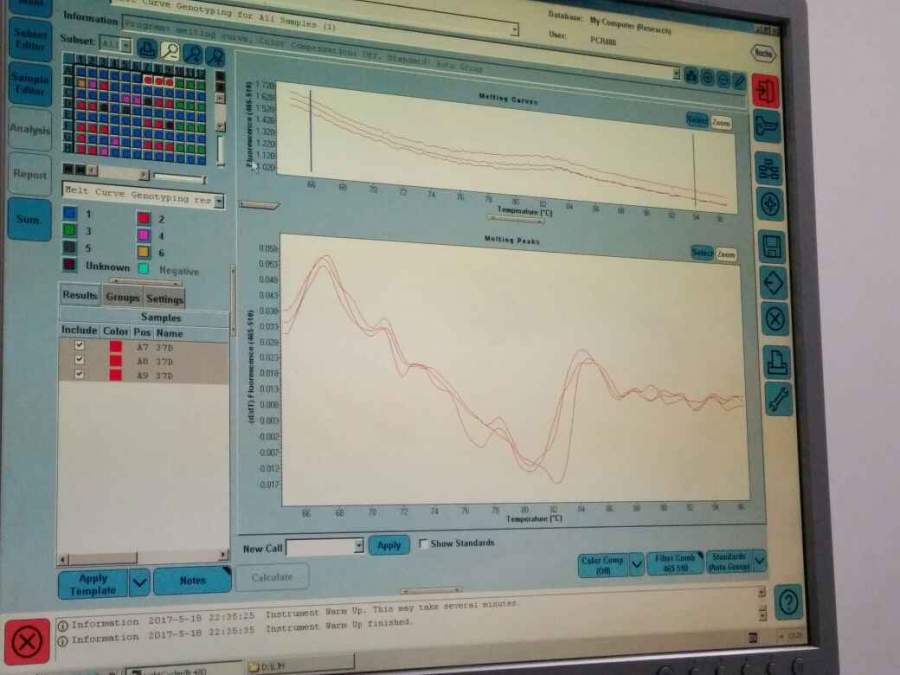Click the log-off icon below the red exit button

(x=767, y=126)
